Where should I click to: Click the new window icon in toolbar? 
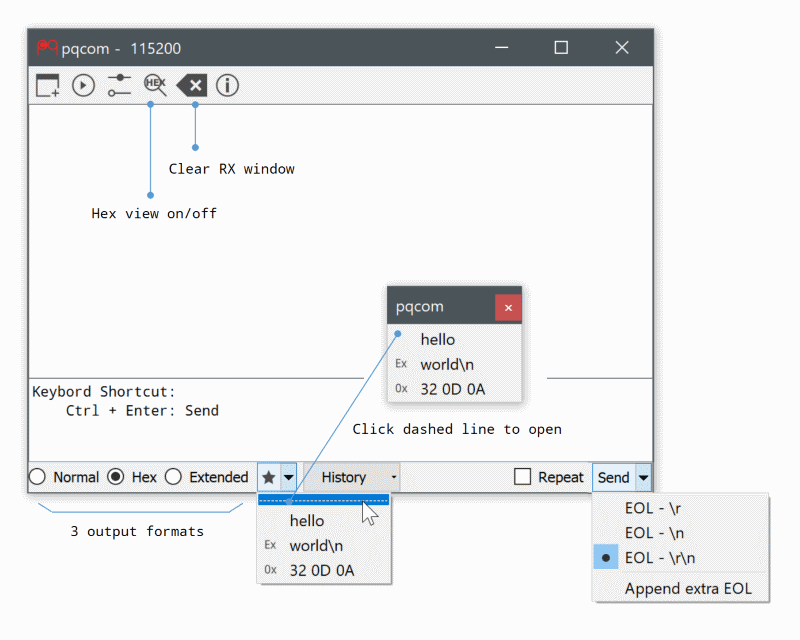click(47, 85)
